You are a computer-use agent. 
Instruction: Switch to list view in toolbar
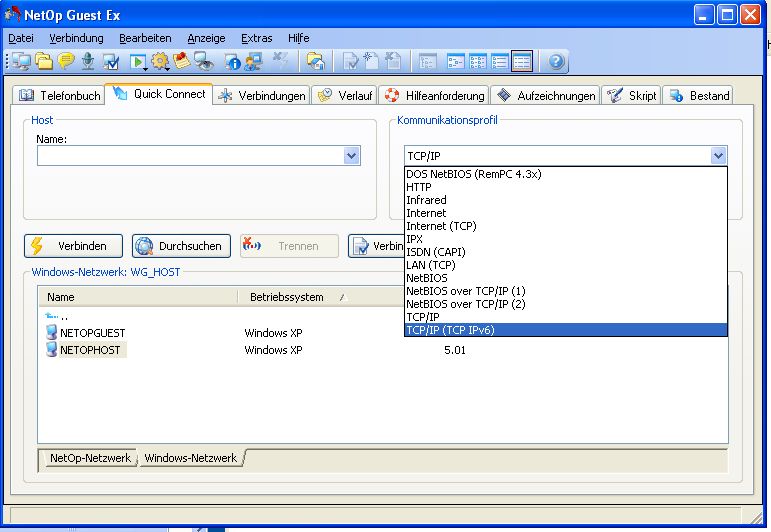point(499,61)
